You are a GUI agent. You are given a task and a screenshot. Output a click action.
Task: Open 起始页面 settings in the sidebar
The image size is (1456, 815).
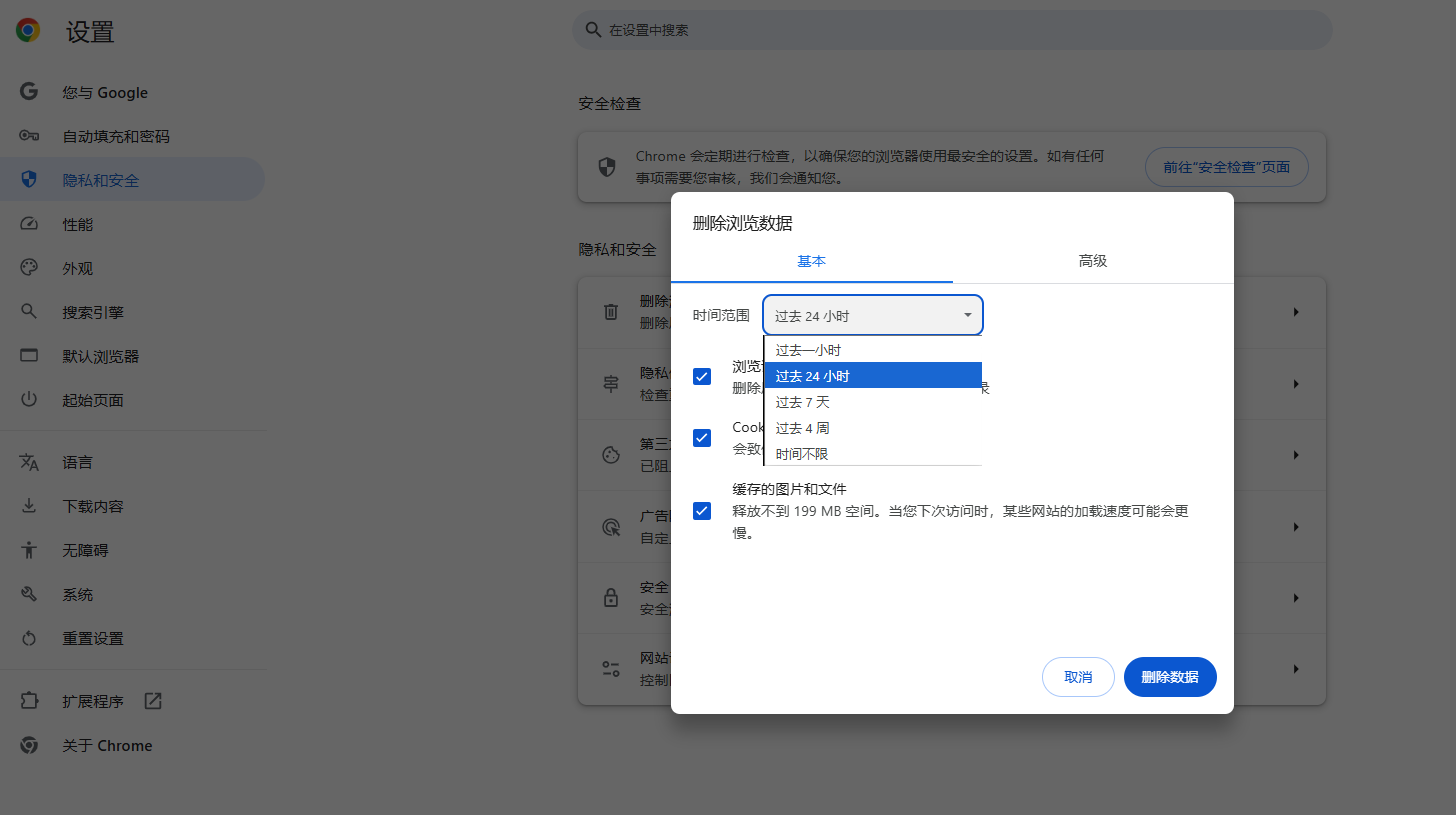[x=132, y=400]
